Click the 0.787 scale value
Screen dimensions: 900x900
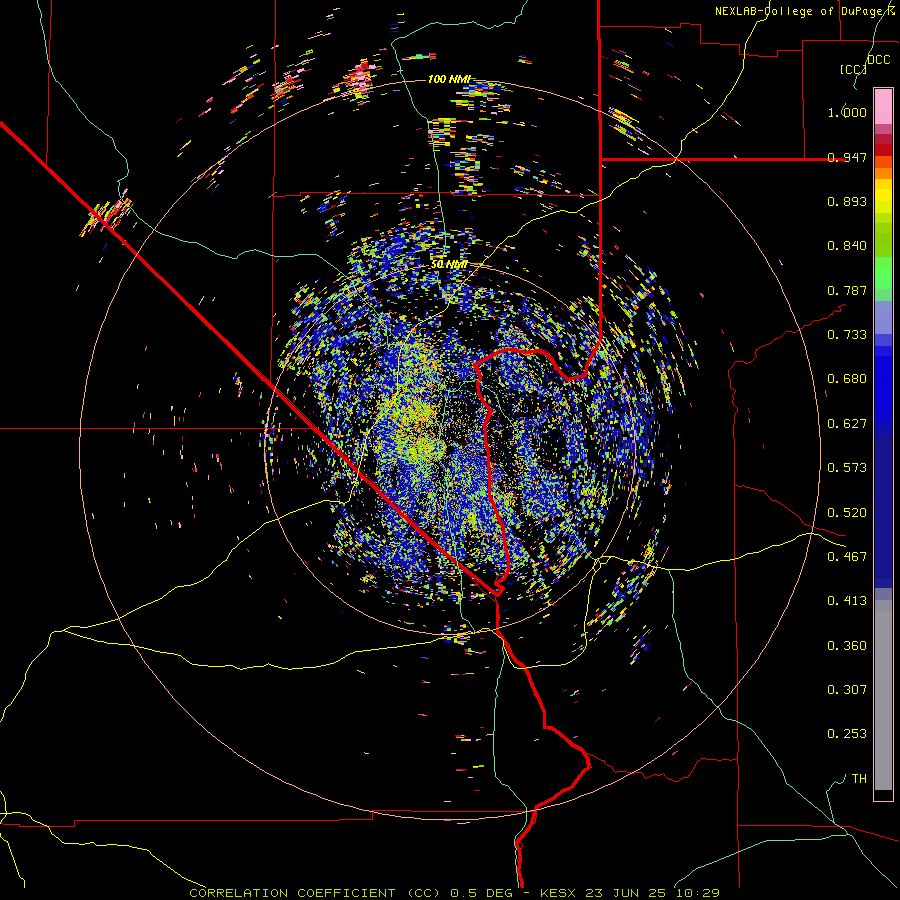coord(847,290)
